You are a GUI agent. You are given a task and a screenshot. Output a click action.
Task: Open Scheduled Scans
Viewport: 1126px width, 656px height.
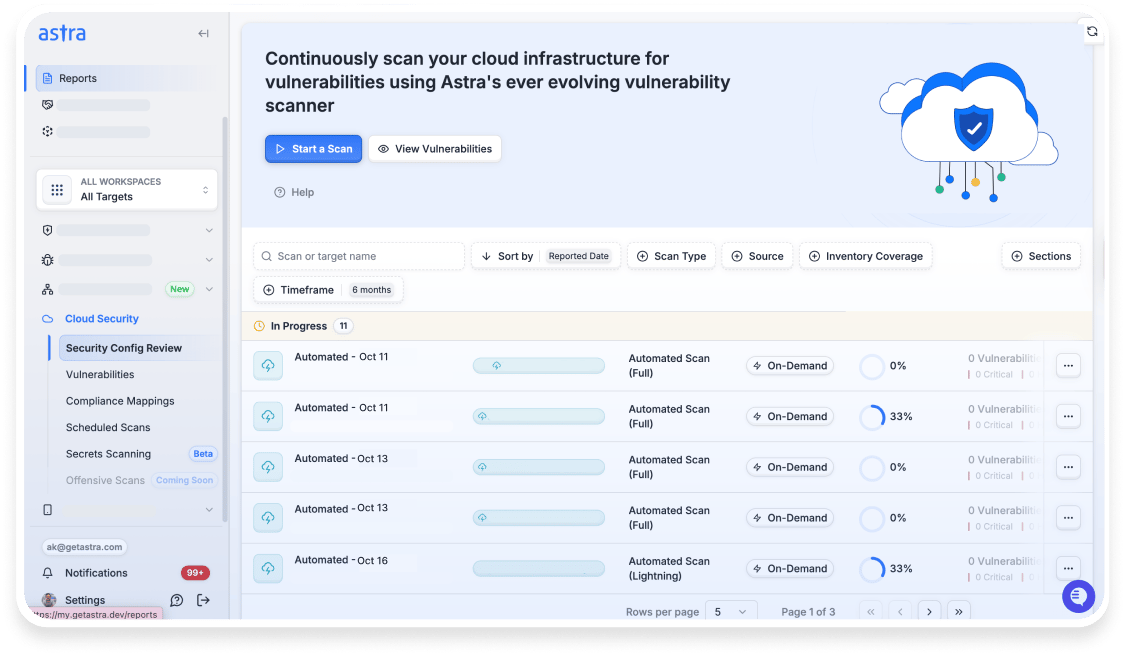click(108, 428)
